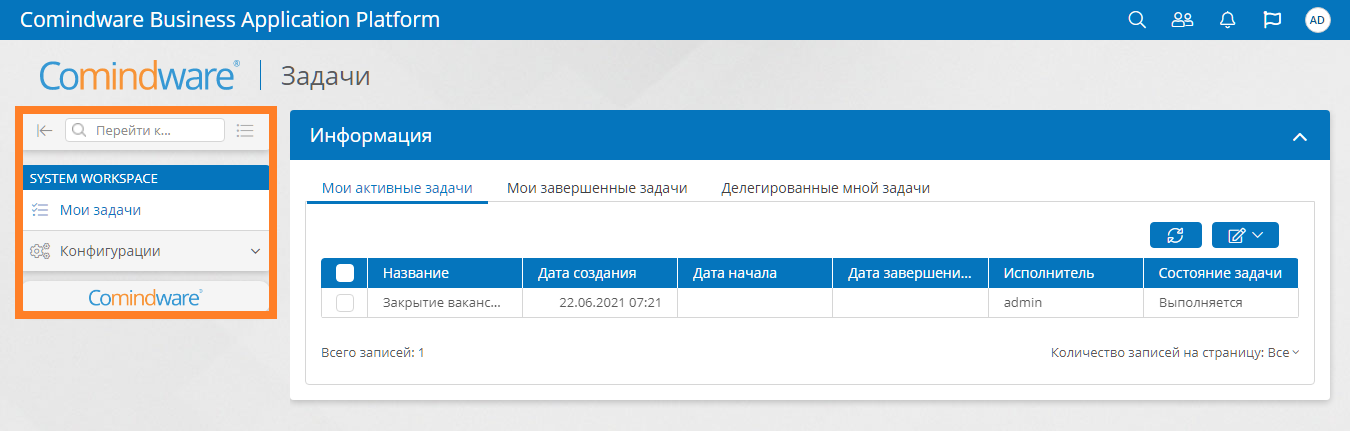Click the admin executor cell
This screenshot has width=1350, height=431.
point(1065,302)
